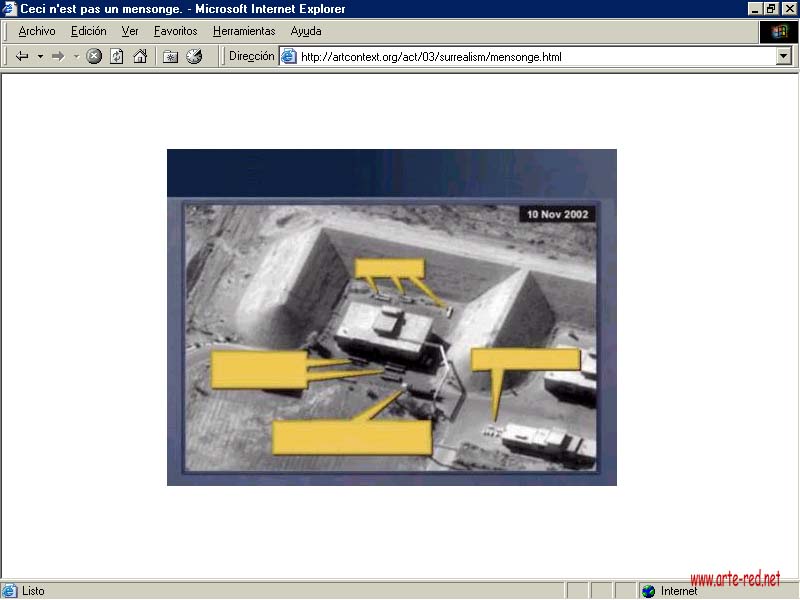The width and height of the screenshot is (800, 600).
Task: Open the Edición menu
Action: point(88,31)
